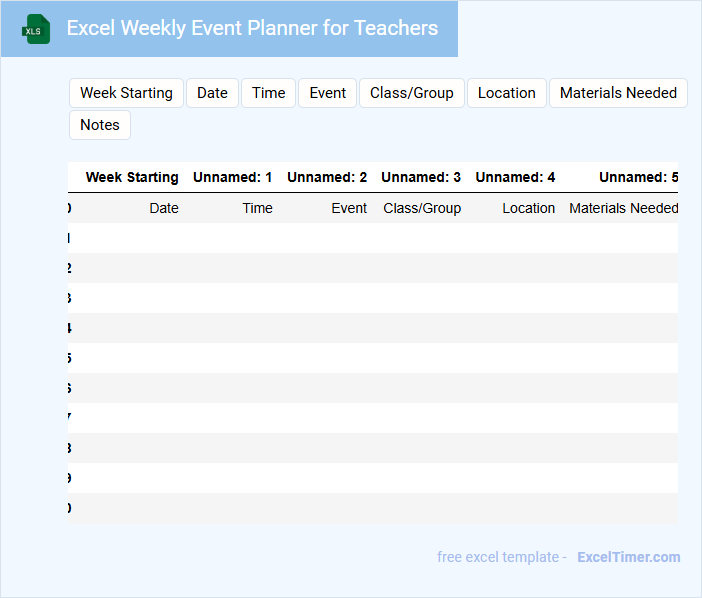Image resolution: width=702 pixels, height=598 pixels.
Task: Click the green XLS file icon
Action: point(36,29)
